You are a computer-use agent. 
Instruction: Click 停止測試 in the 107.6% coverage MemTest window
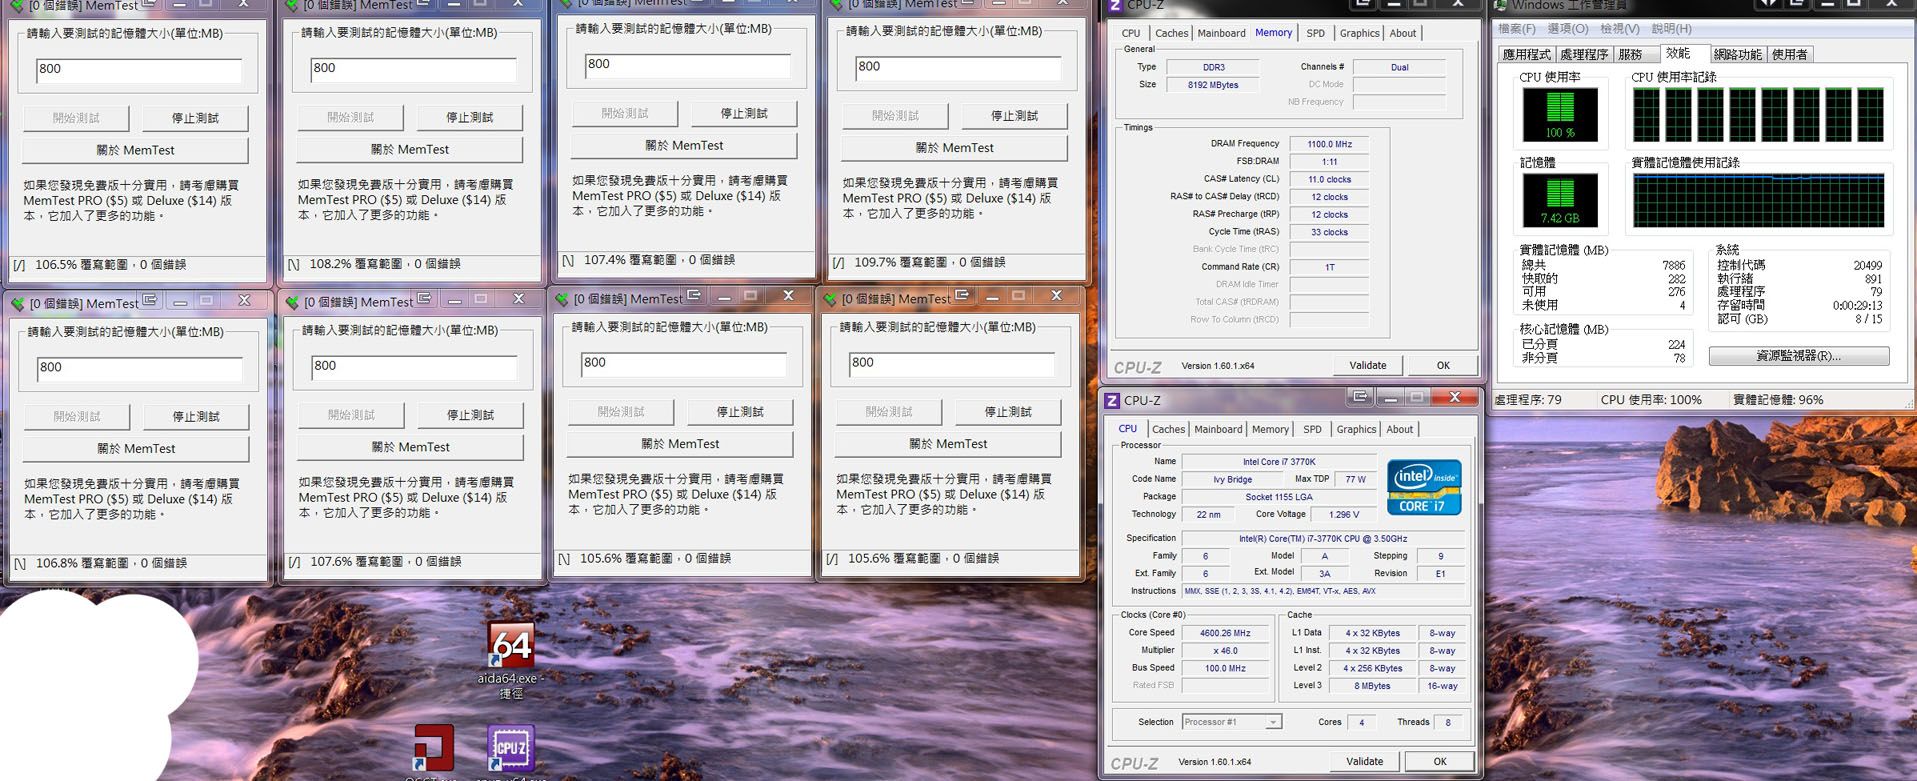(x=470, y=414)
